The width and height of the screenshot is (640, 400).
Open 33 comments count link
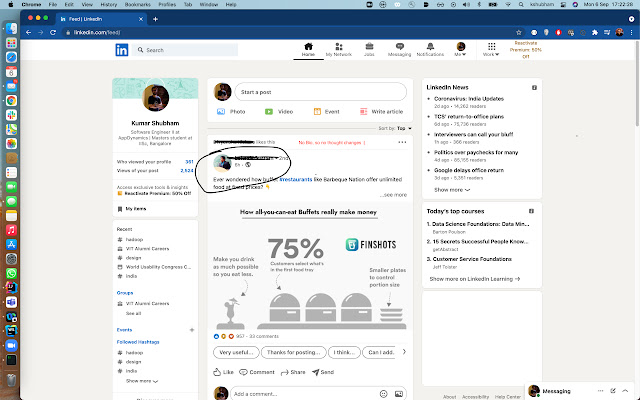[x=264, y=336]
